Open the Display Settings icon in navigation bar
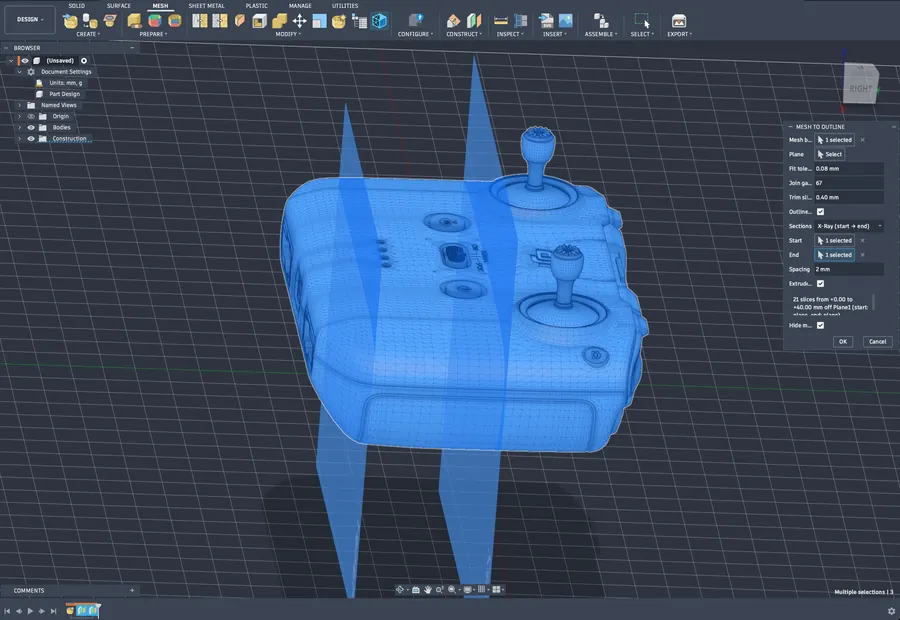900x620 pixels. pos(468,590)
